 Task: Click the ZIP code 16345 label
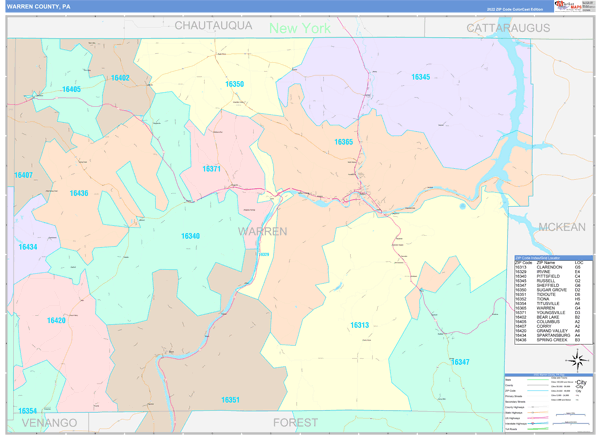pos(420,77)
